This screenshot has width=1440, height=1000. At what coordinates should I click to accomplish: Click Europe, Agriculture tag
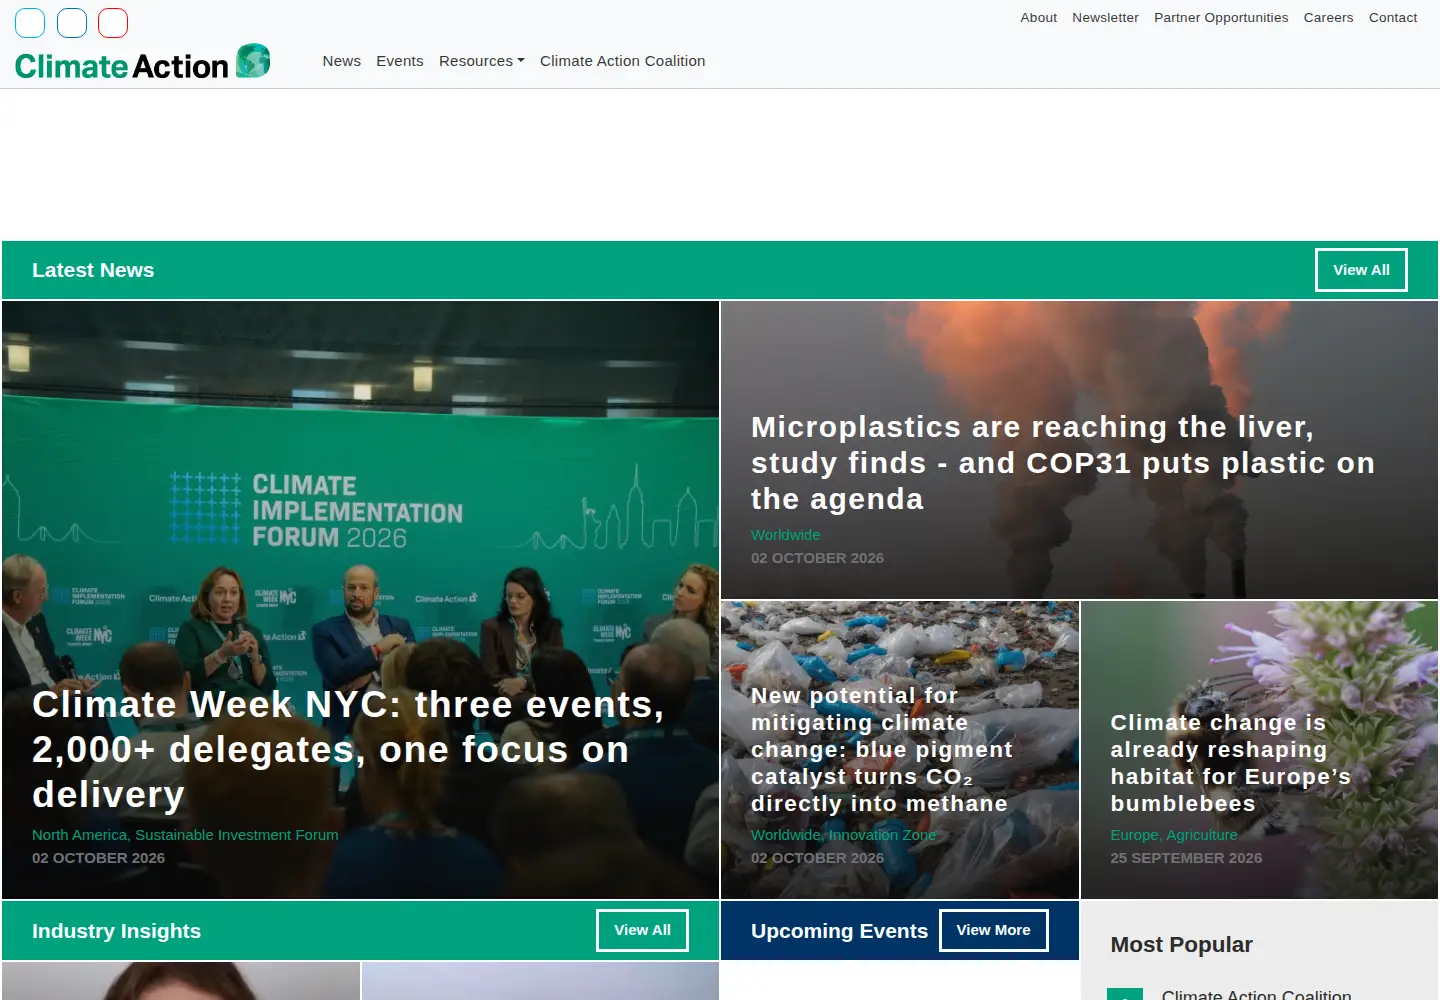tap(1174, 835)
